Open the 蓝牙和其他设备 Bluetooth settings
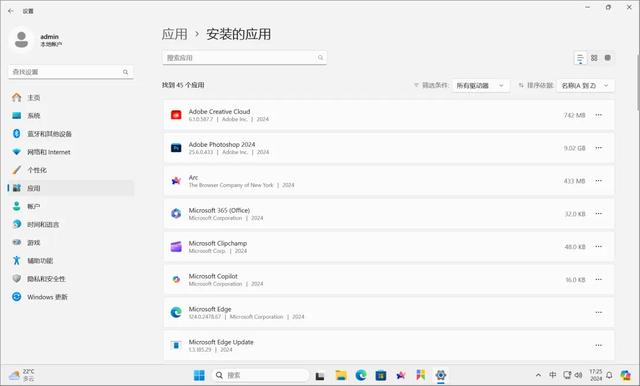640x386 pixels. [70, 134]
